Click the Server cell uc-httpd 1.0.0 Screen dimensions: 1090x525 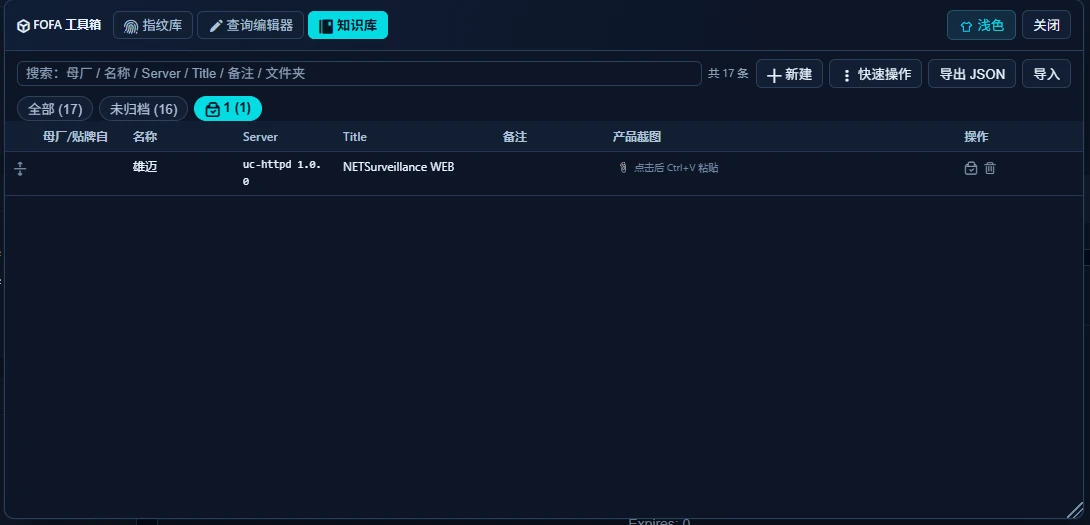[282, 174]
